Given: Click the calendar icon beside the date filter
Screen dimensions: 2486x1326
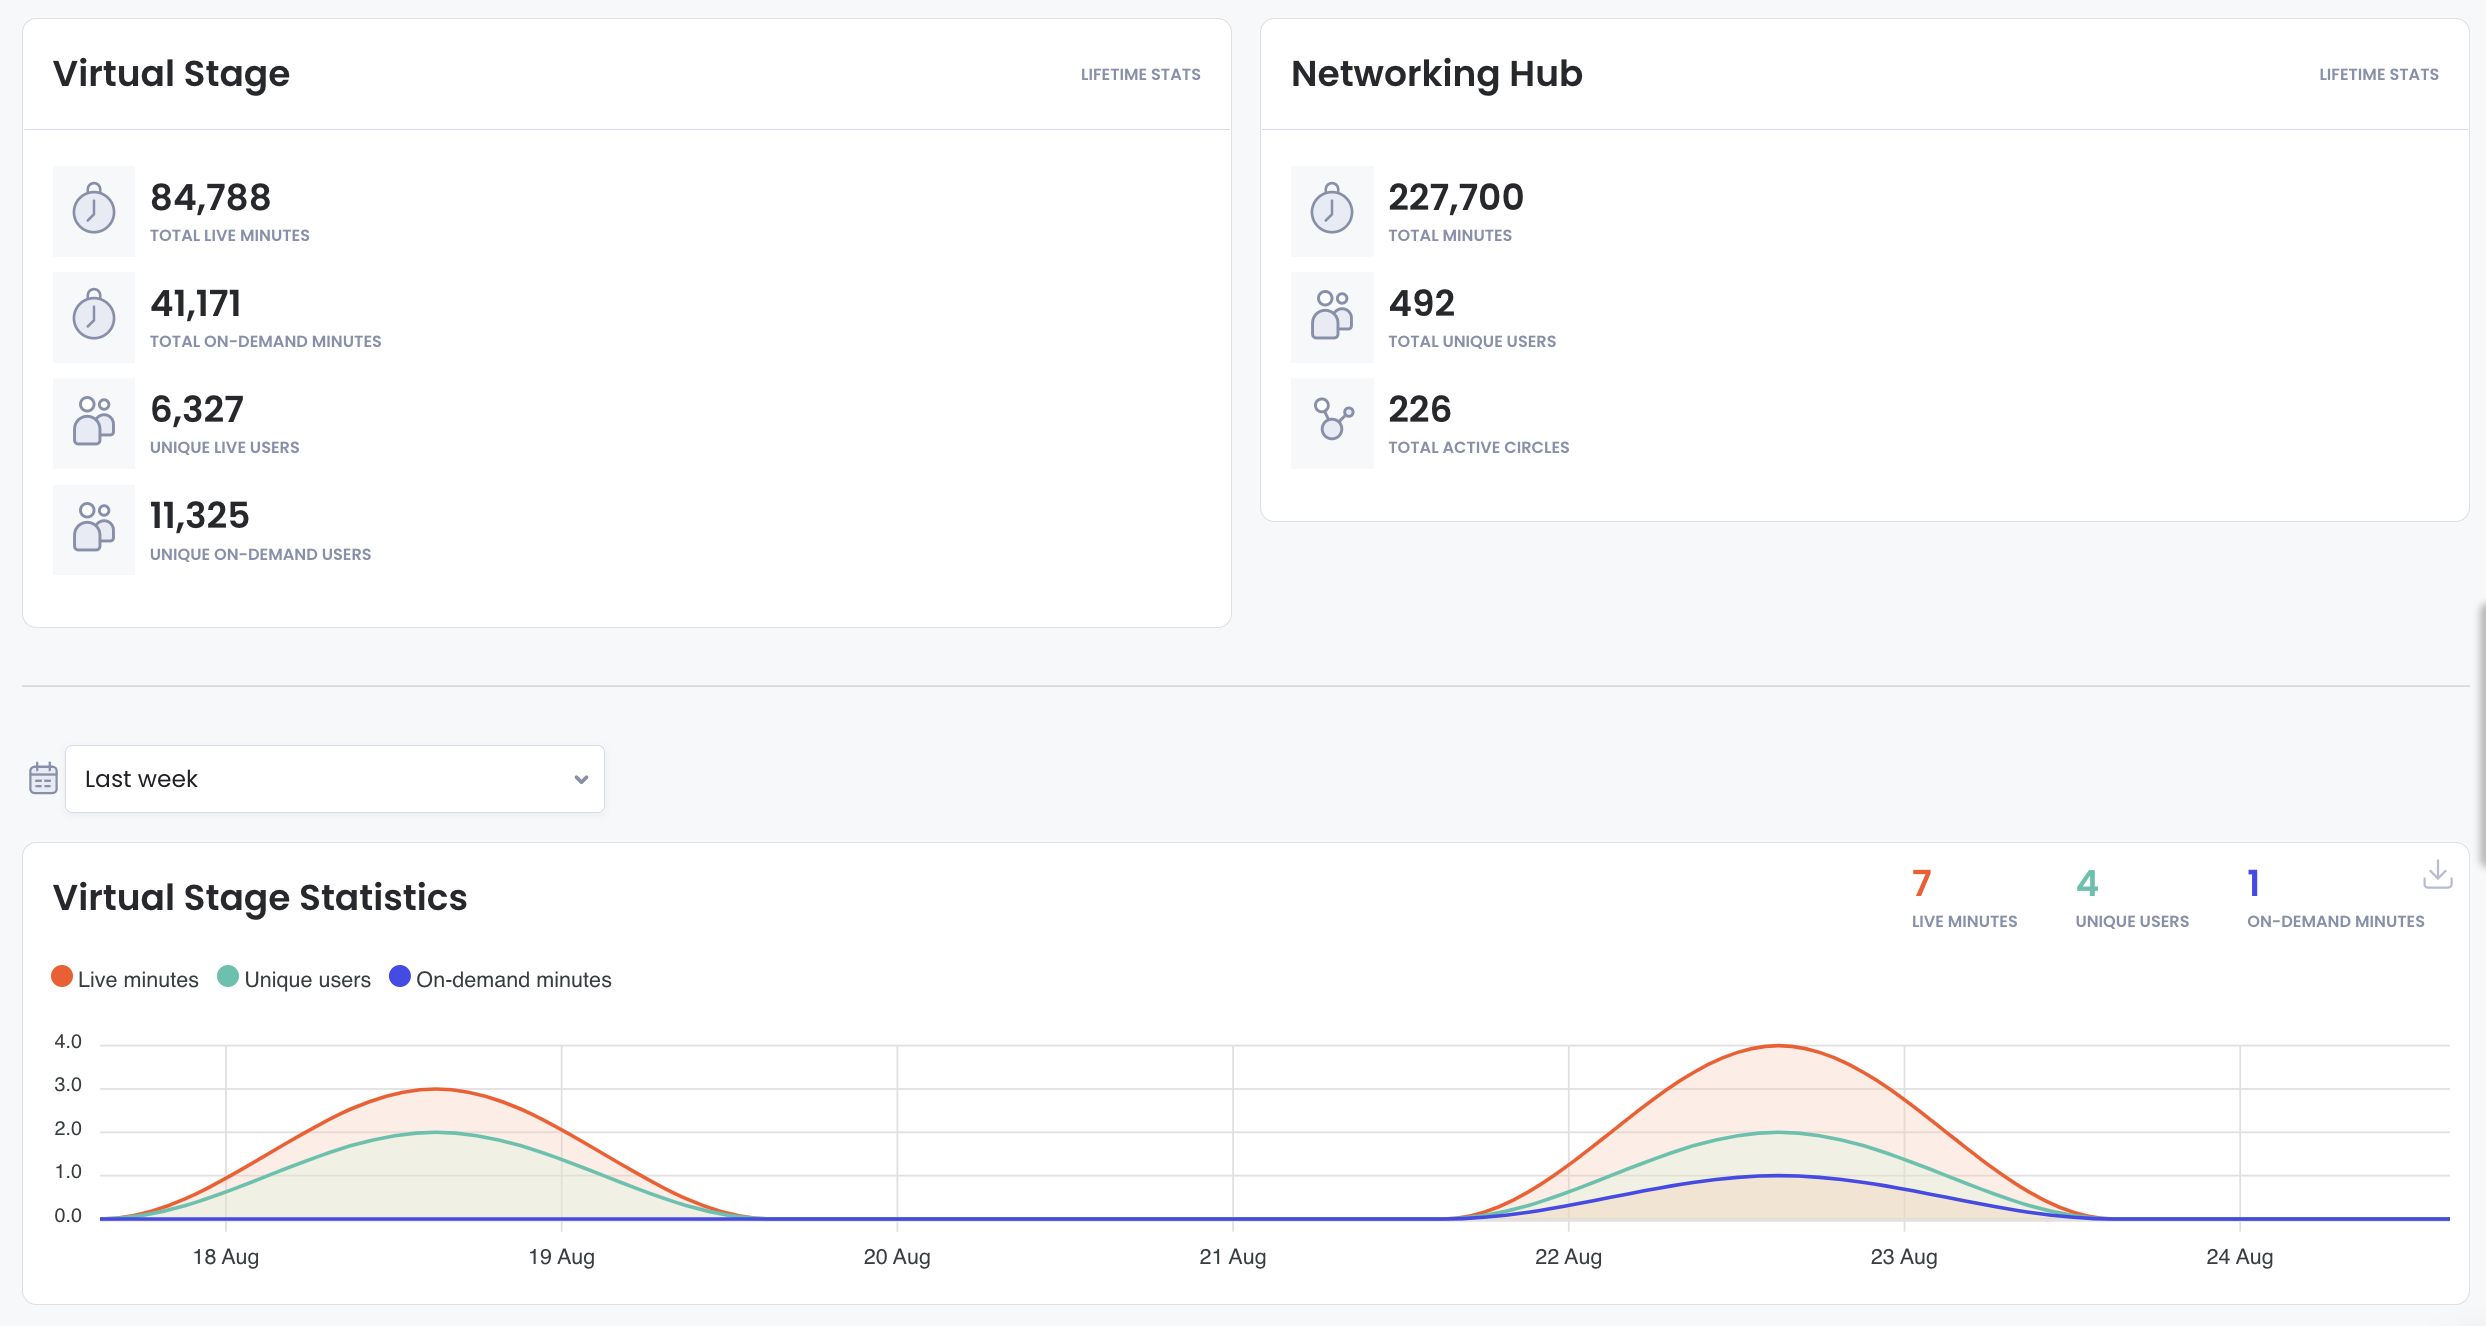Looking at the screenshot, I should tap(42, 778).
